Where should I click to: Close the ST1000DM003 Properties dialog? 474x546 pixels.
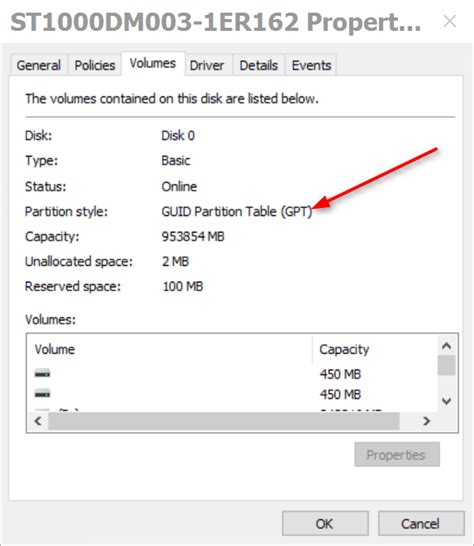tap(450, 21)
